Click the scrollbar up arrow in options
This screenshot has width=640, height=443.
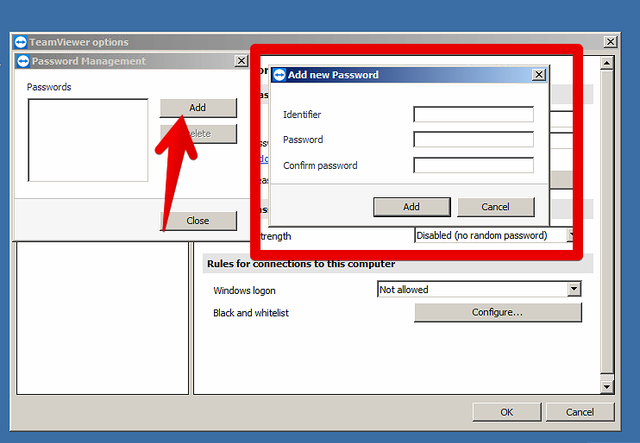pyautogui.click(x=607, y=63)
